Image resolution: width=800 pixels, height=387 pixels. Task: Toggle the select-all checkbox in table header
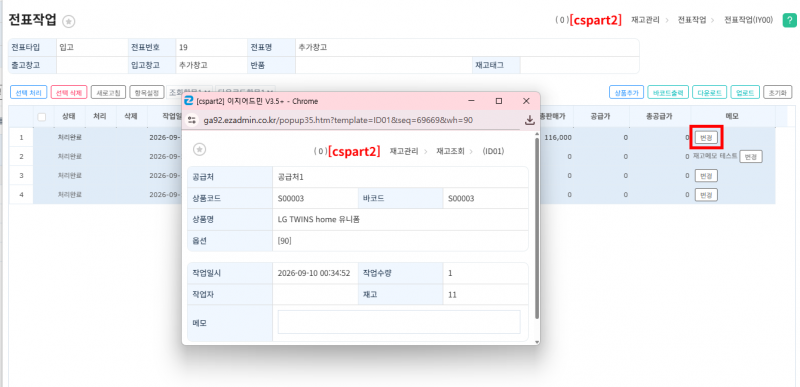[x=42, y=117]
